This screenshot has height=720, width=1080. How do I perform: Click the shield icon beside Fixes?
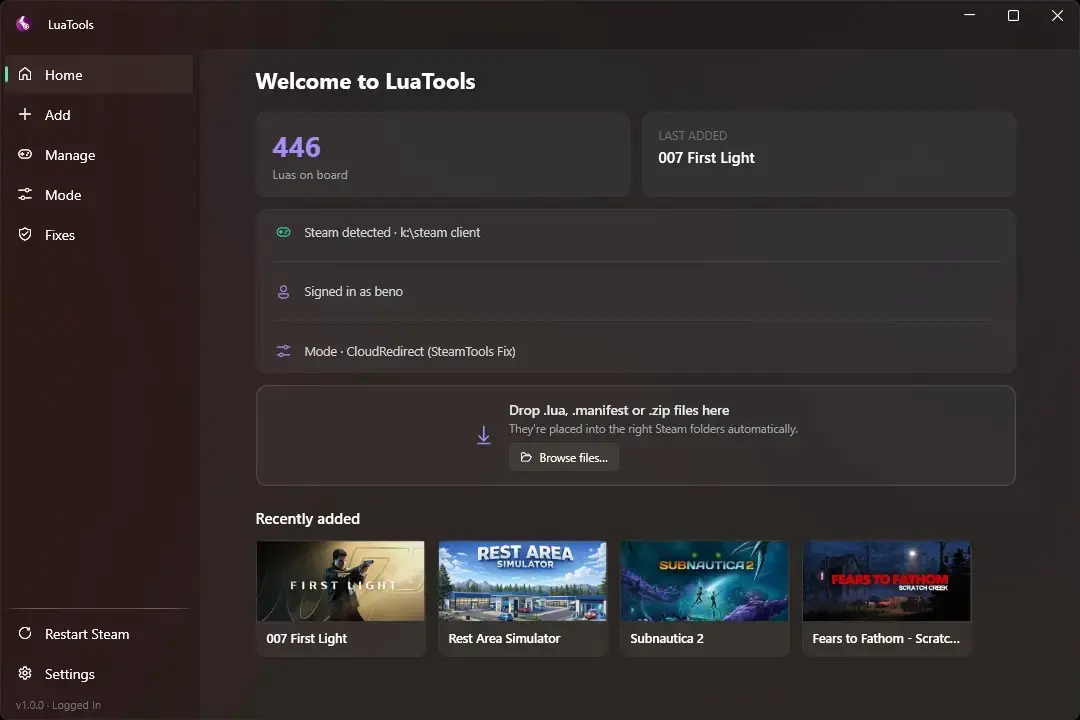coord(25,234)
